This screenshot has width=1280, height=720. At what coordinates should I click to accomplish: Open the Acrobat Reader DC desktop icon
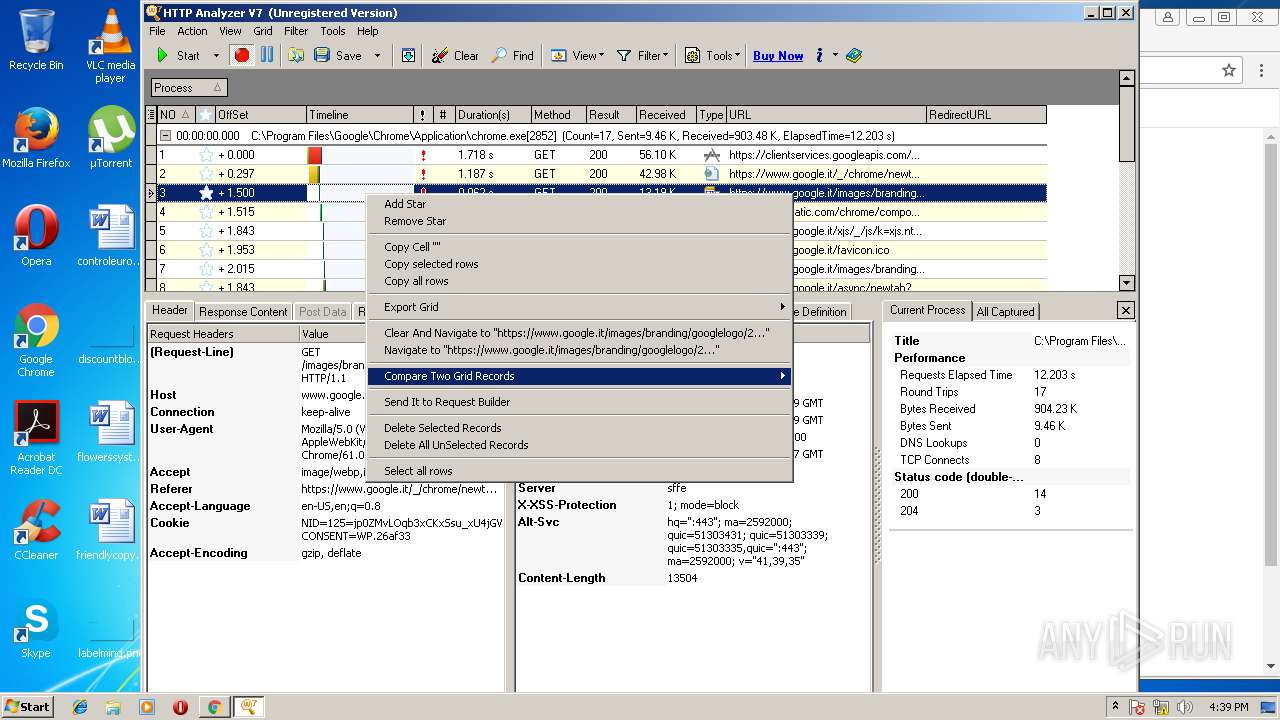(x=37, y=438)
